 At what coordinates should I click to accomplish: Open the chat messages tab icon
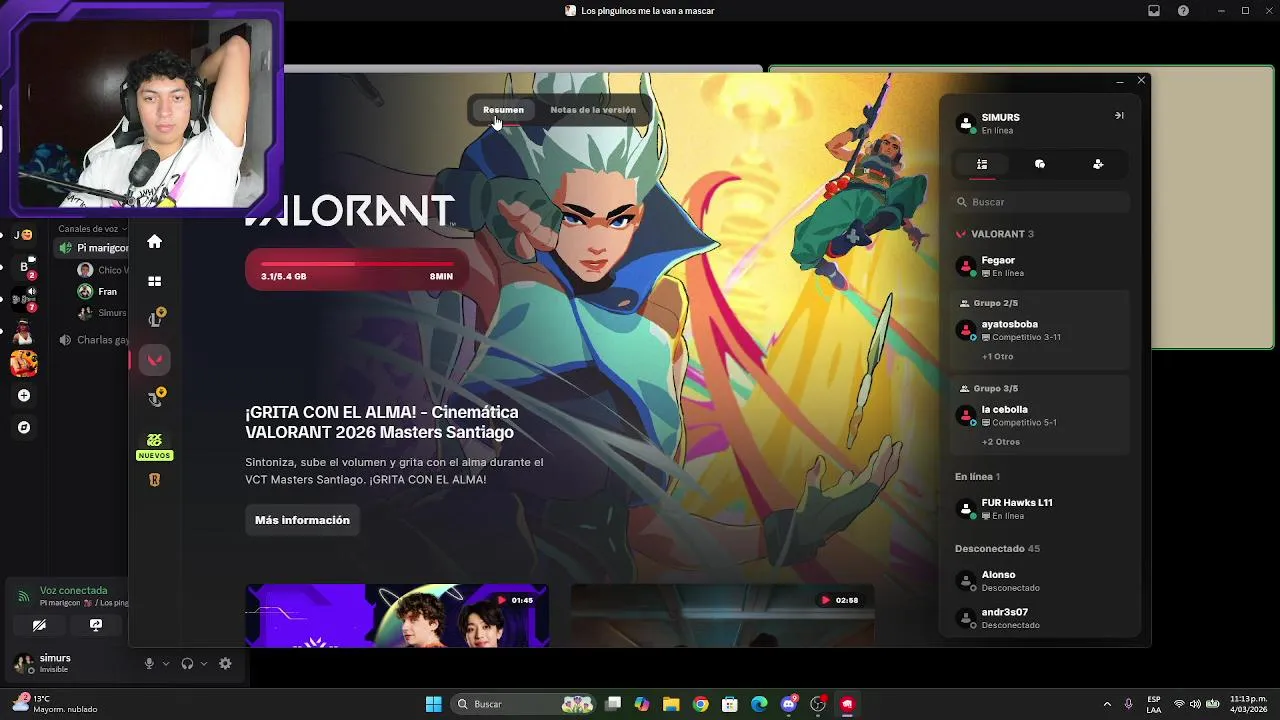pos(1040,164)
